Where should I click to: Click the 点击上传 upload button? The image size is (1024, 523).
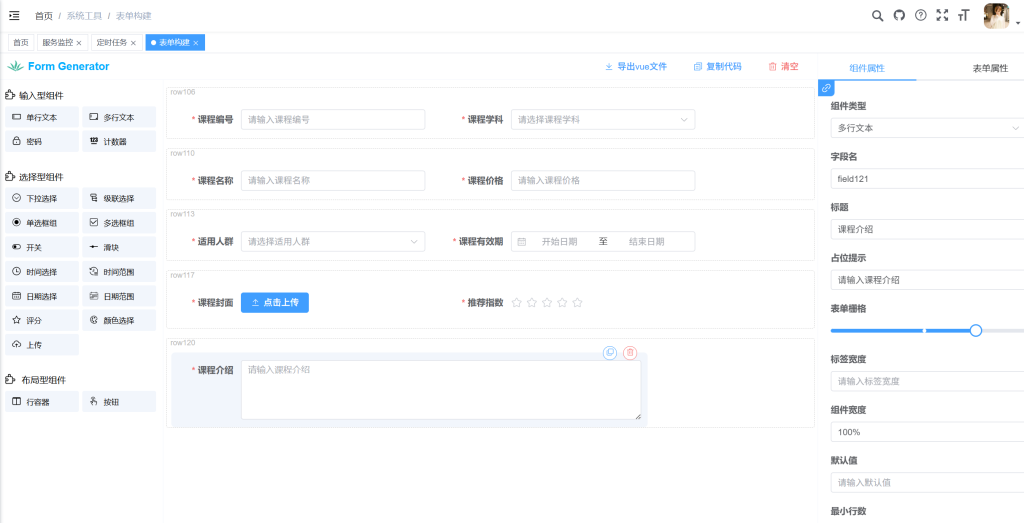pos(274,302)
